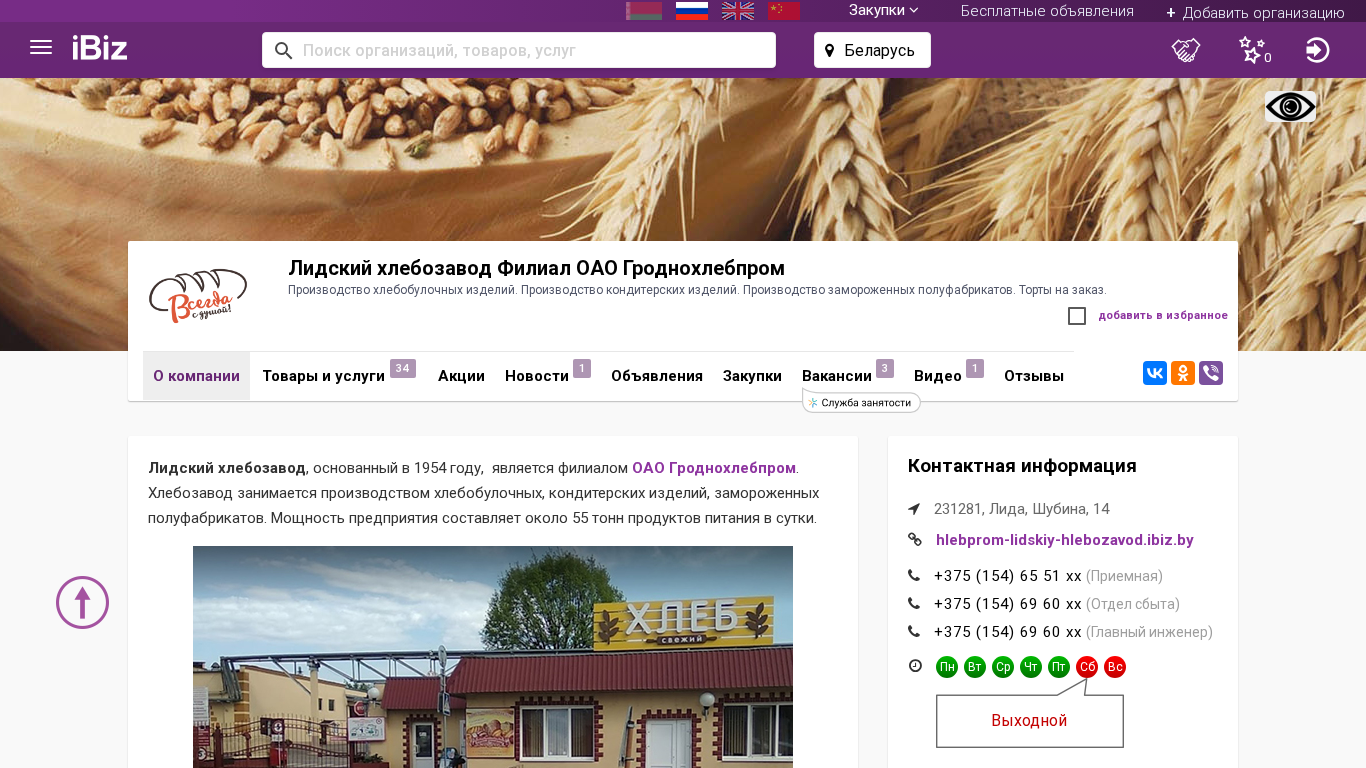
Task: Share the page on VK
Action: [x=1155, y=373]
